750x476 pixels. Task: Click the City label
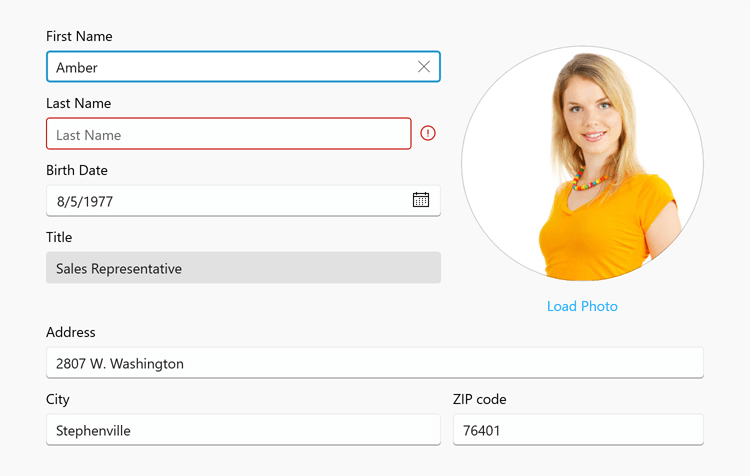[58, 399]
